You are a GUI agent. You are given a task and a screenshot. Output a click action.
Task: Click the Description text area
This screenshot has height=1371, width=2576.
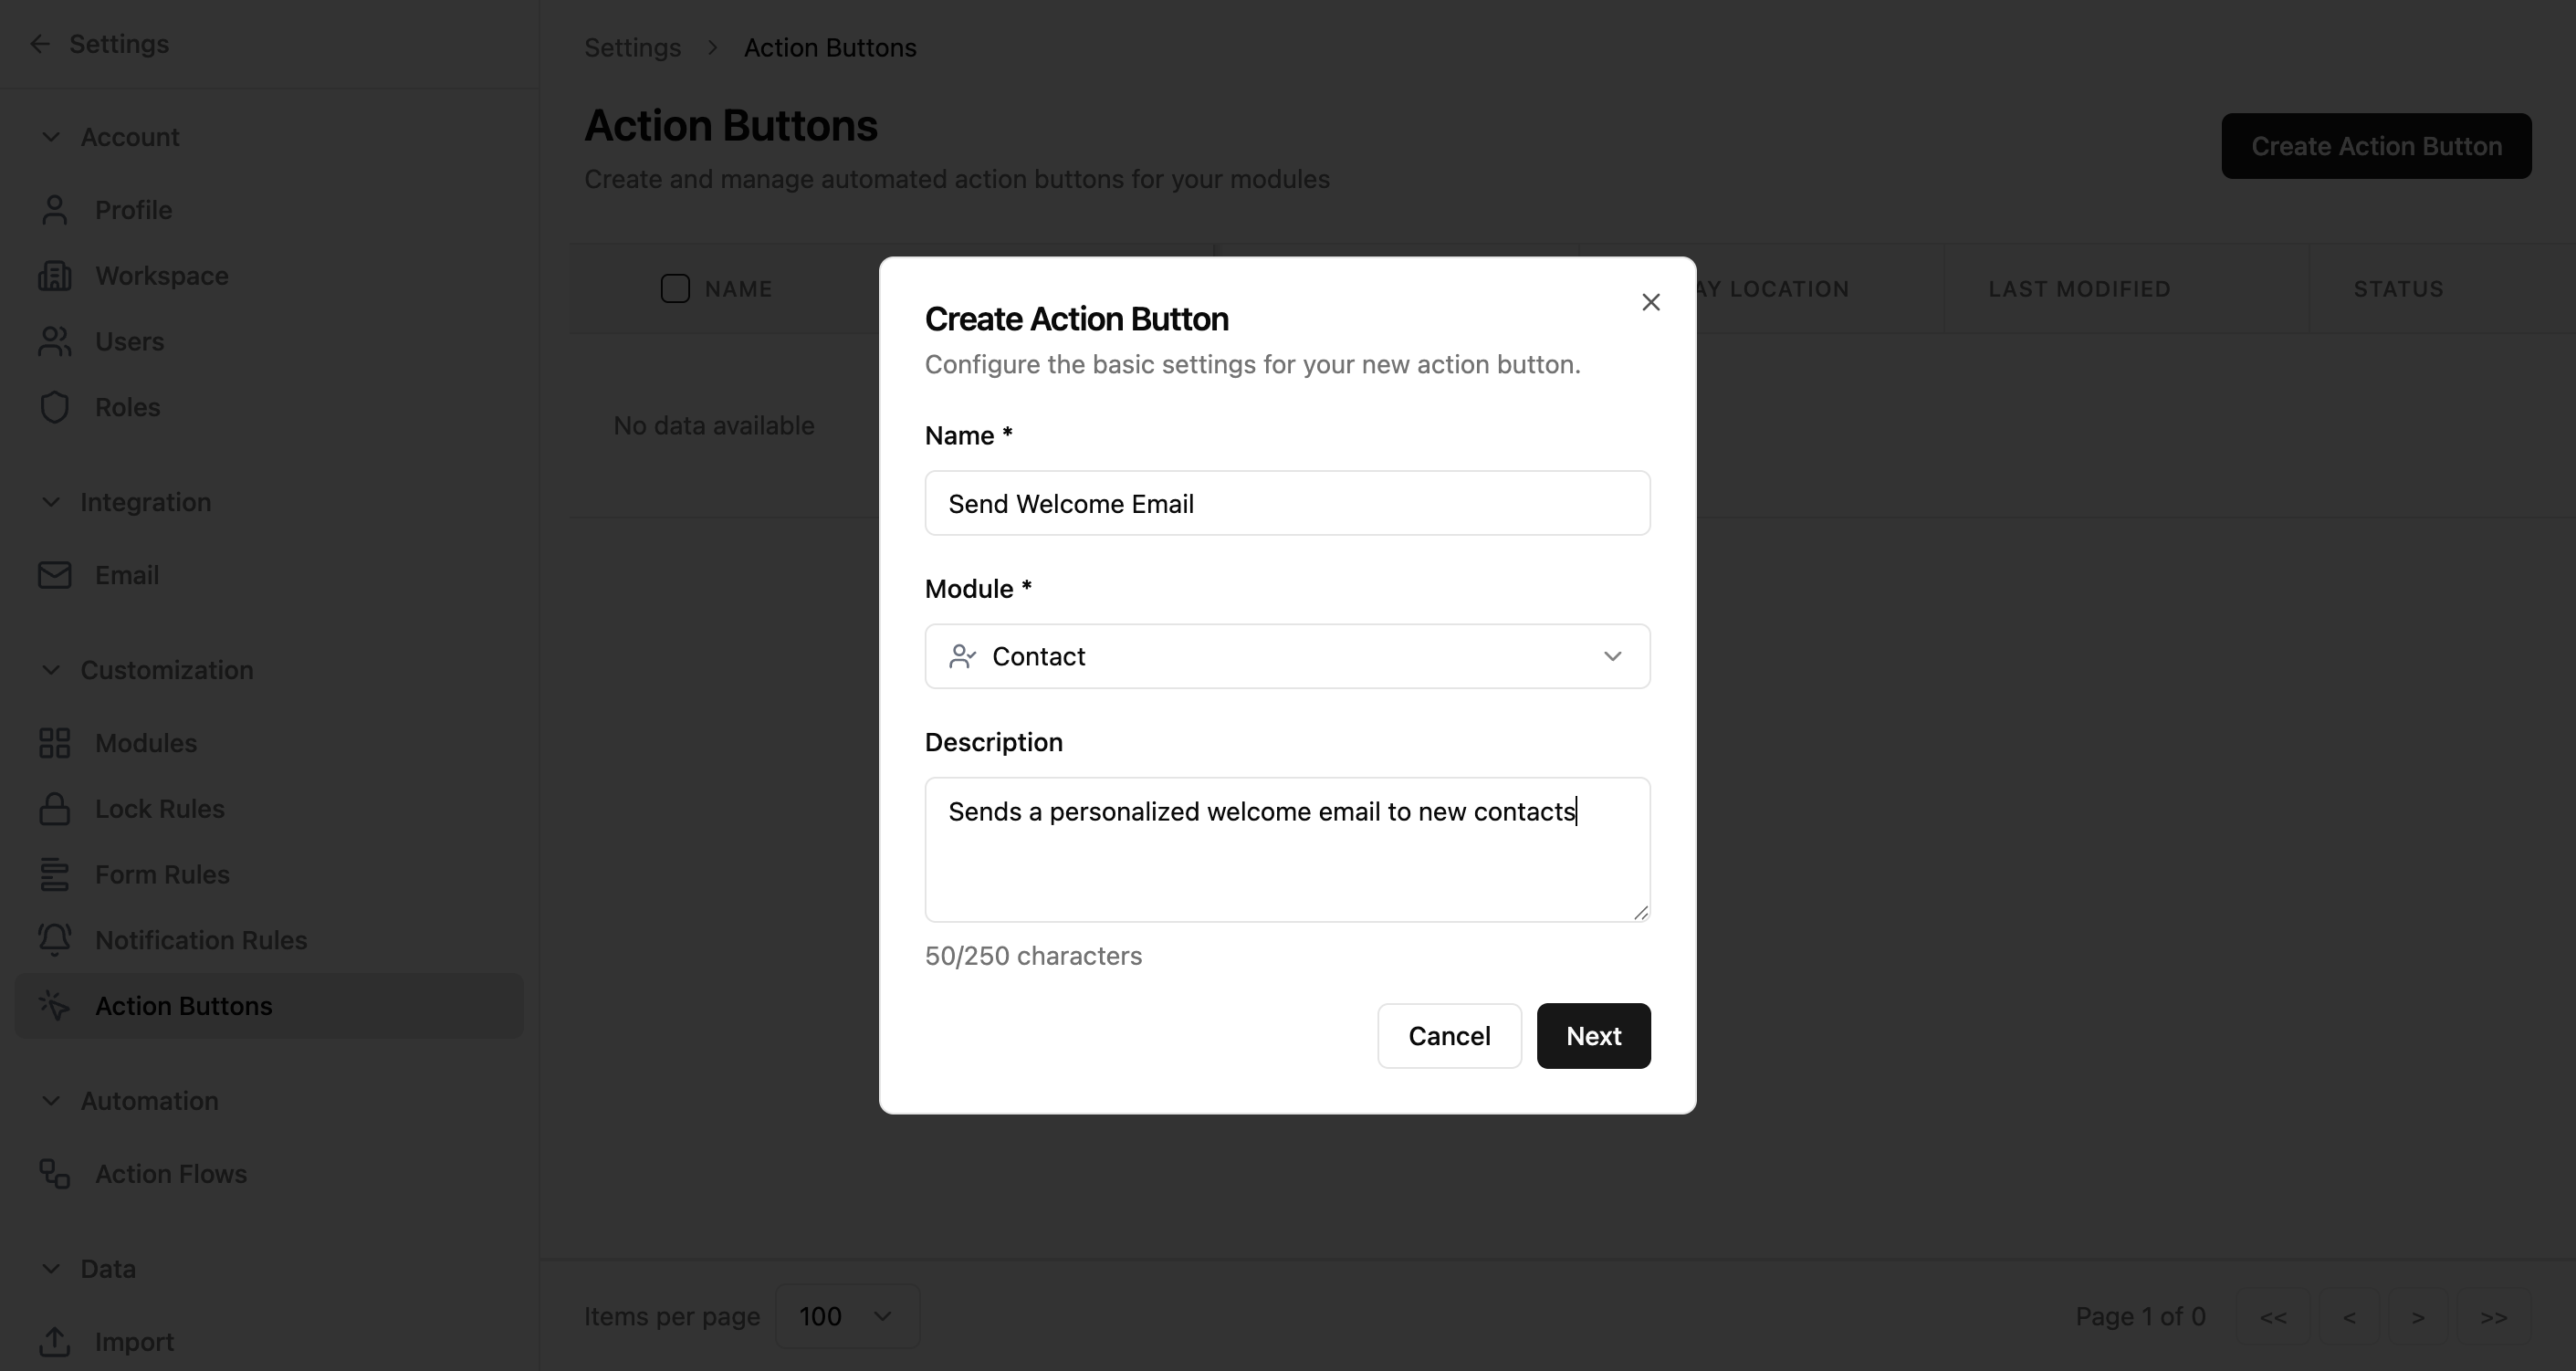(x=1287, y=850)
